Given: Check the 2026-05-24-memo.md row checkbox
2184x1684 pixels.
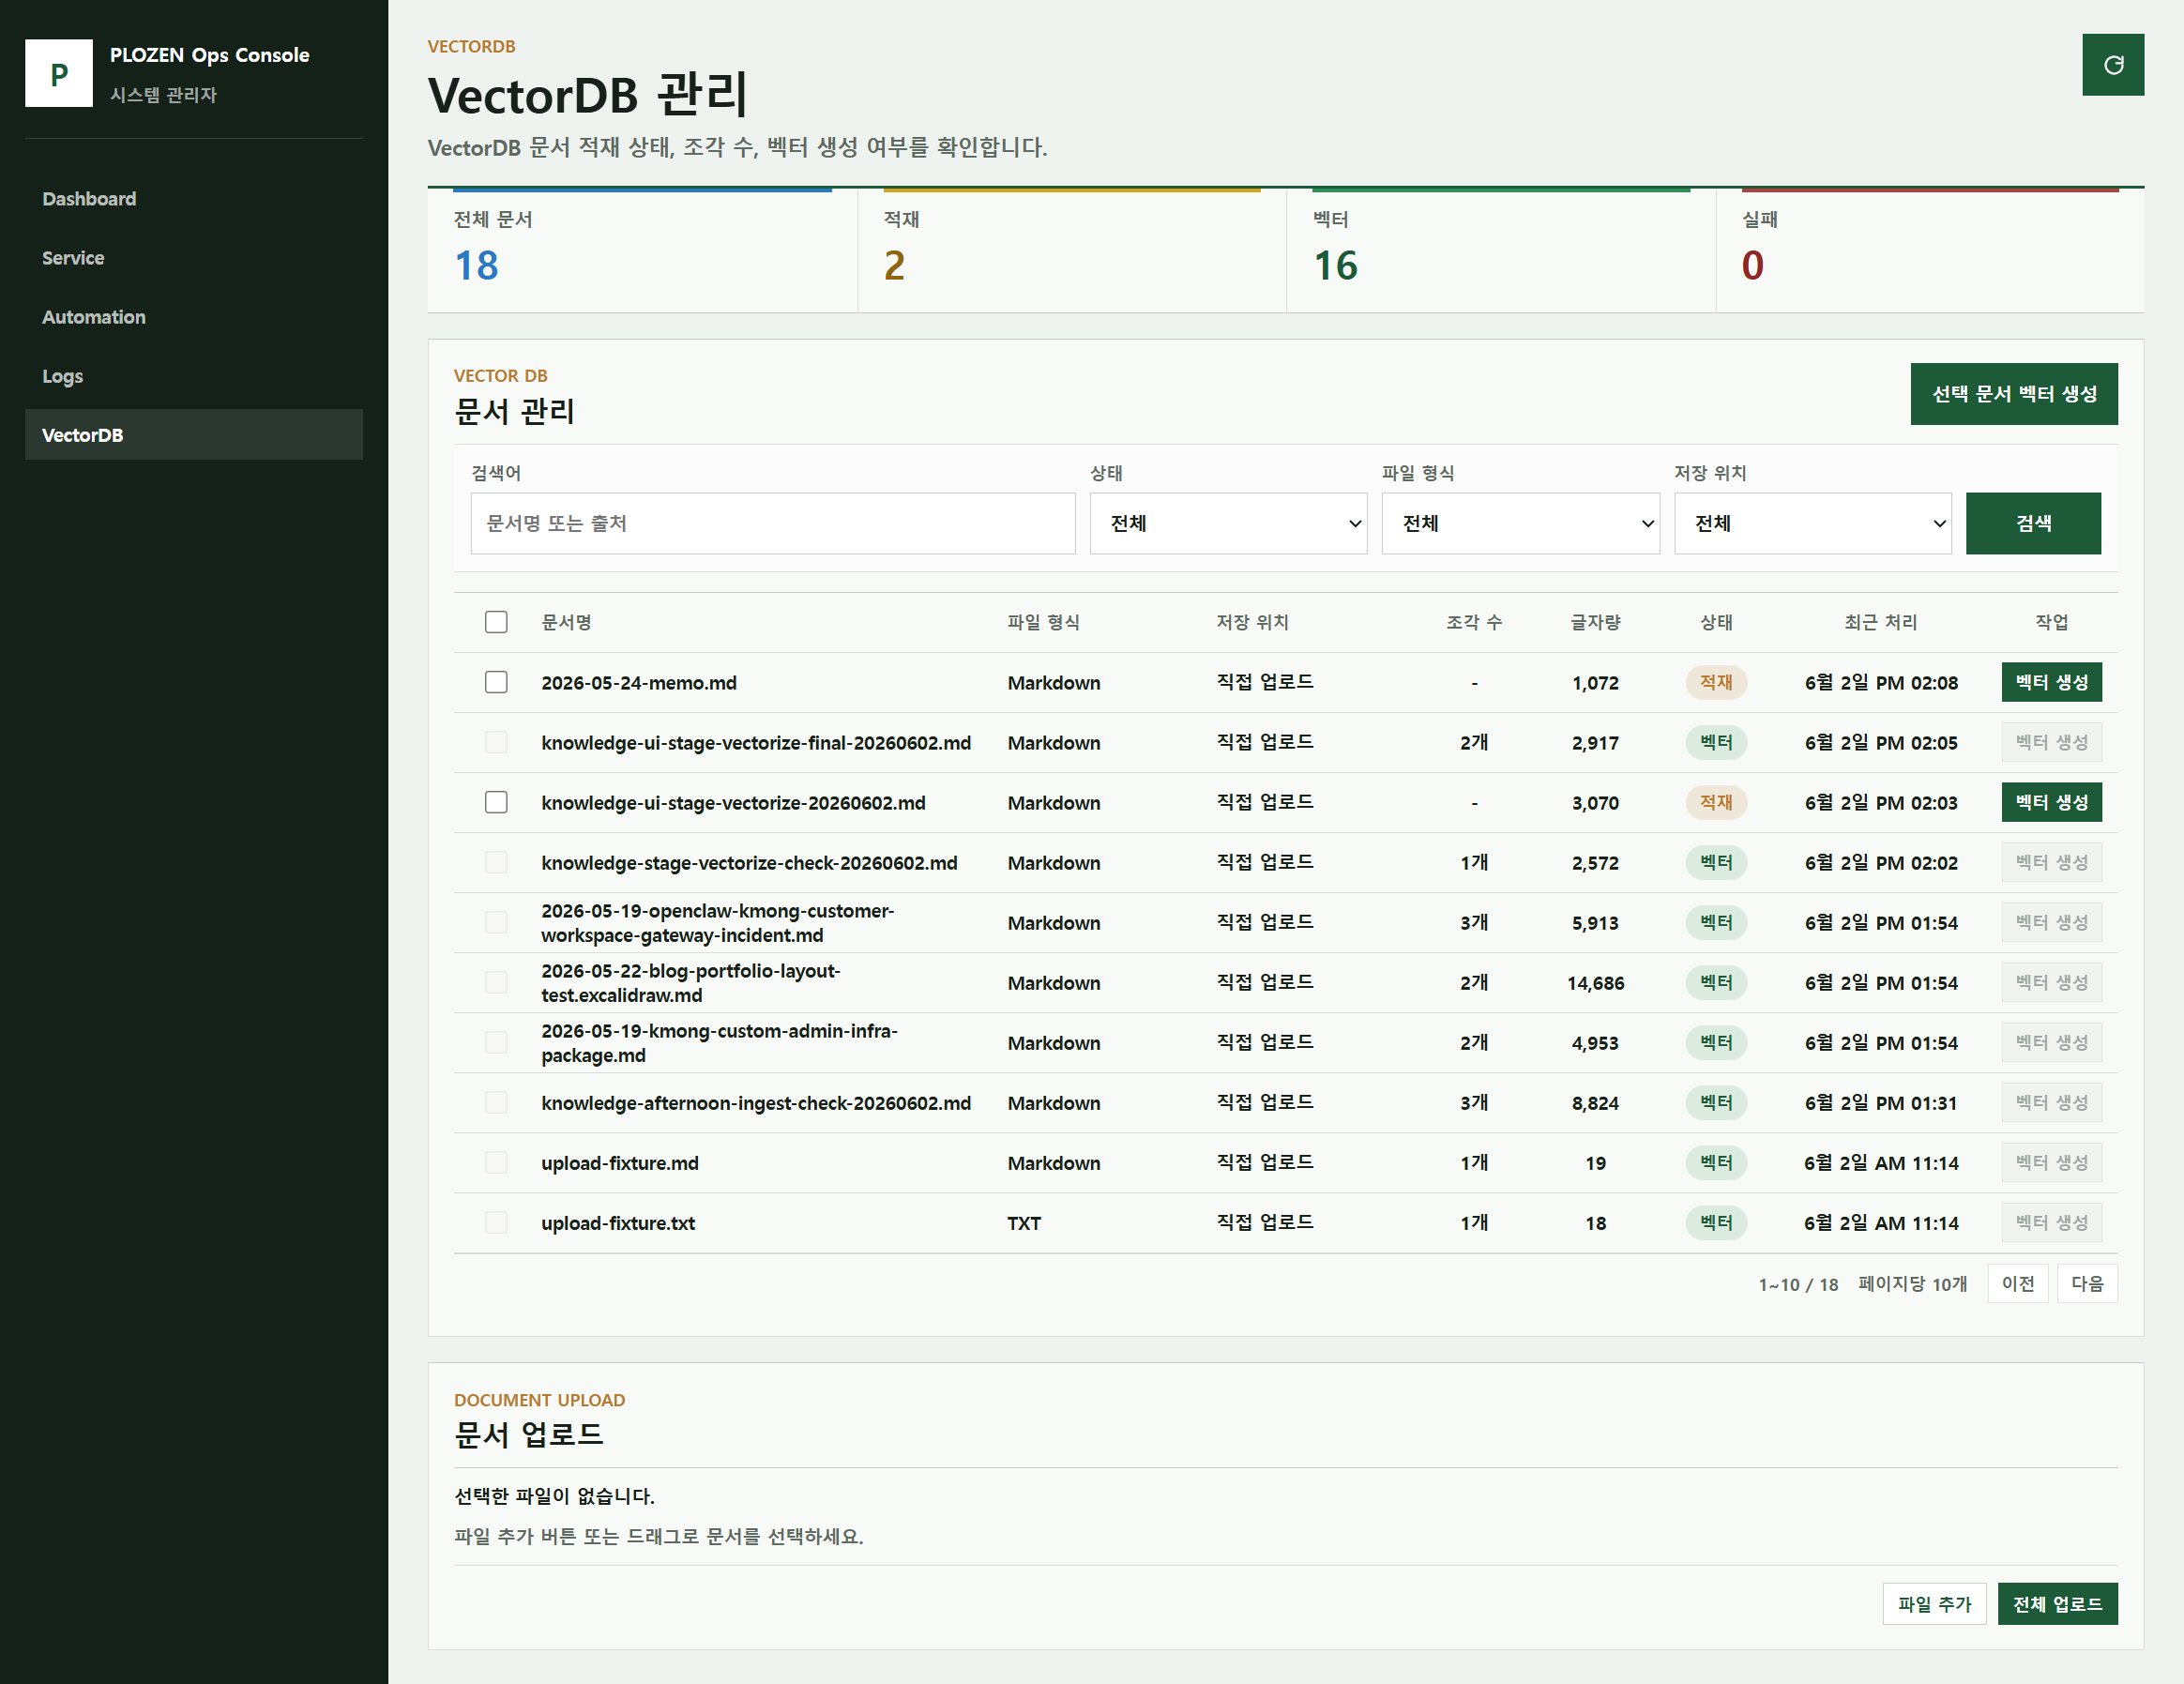Looking at the screenshot, I should (x=496, y=682).
